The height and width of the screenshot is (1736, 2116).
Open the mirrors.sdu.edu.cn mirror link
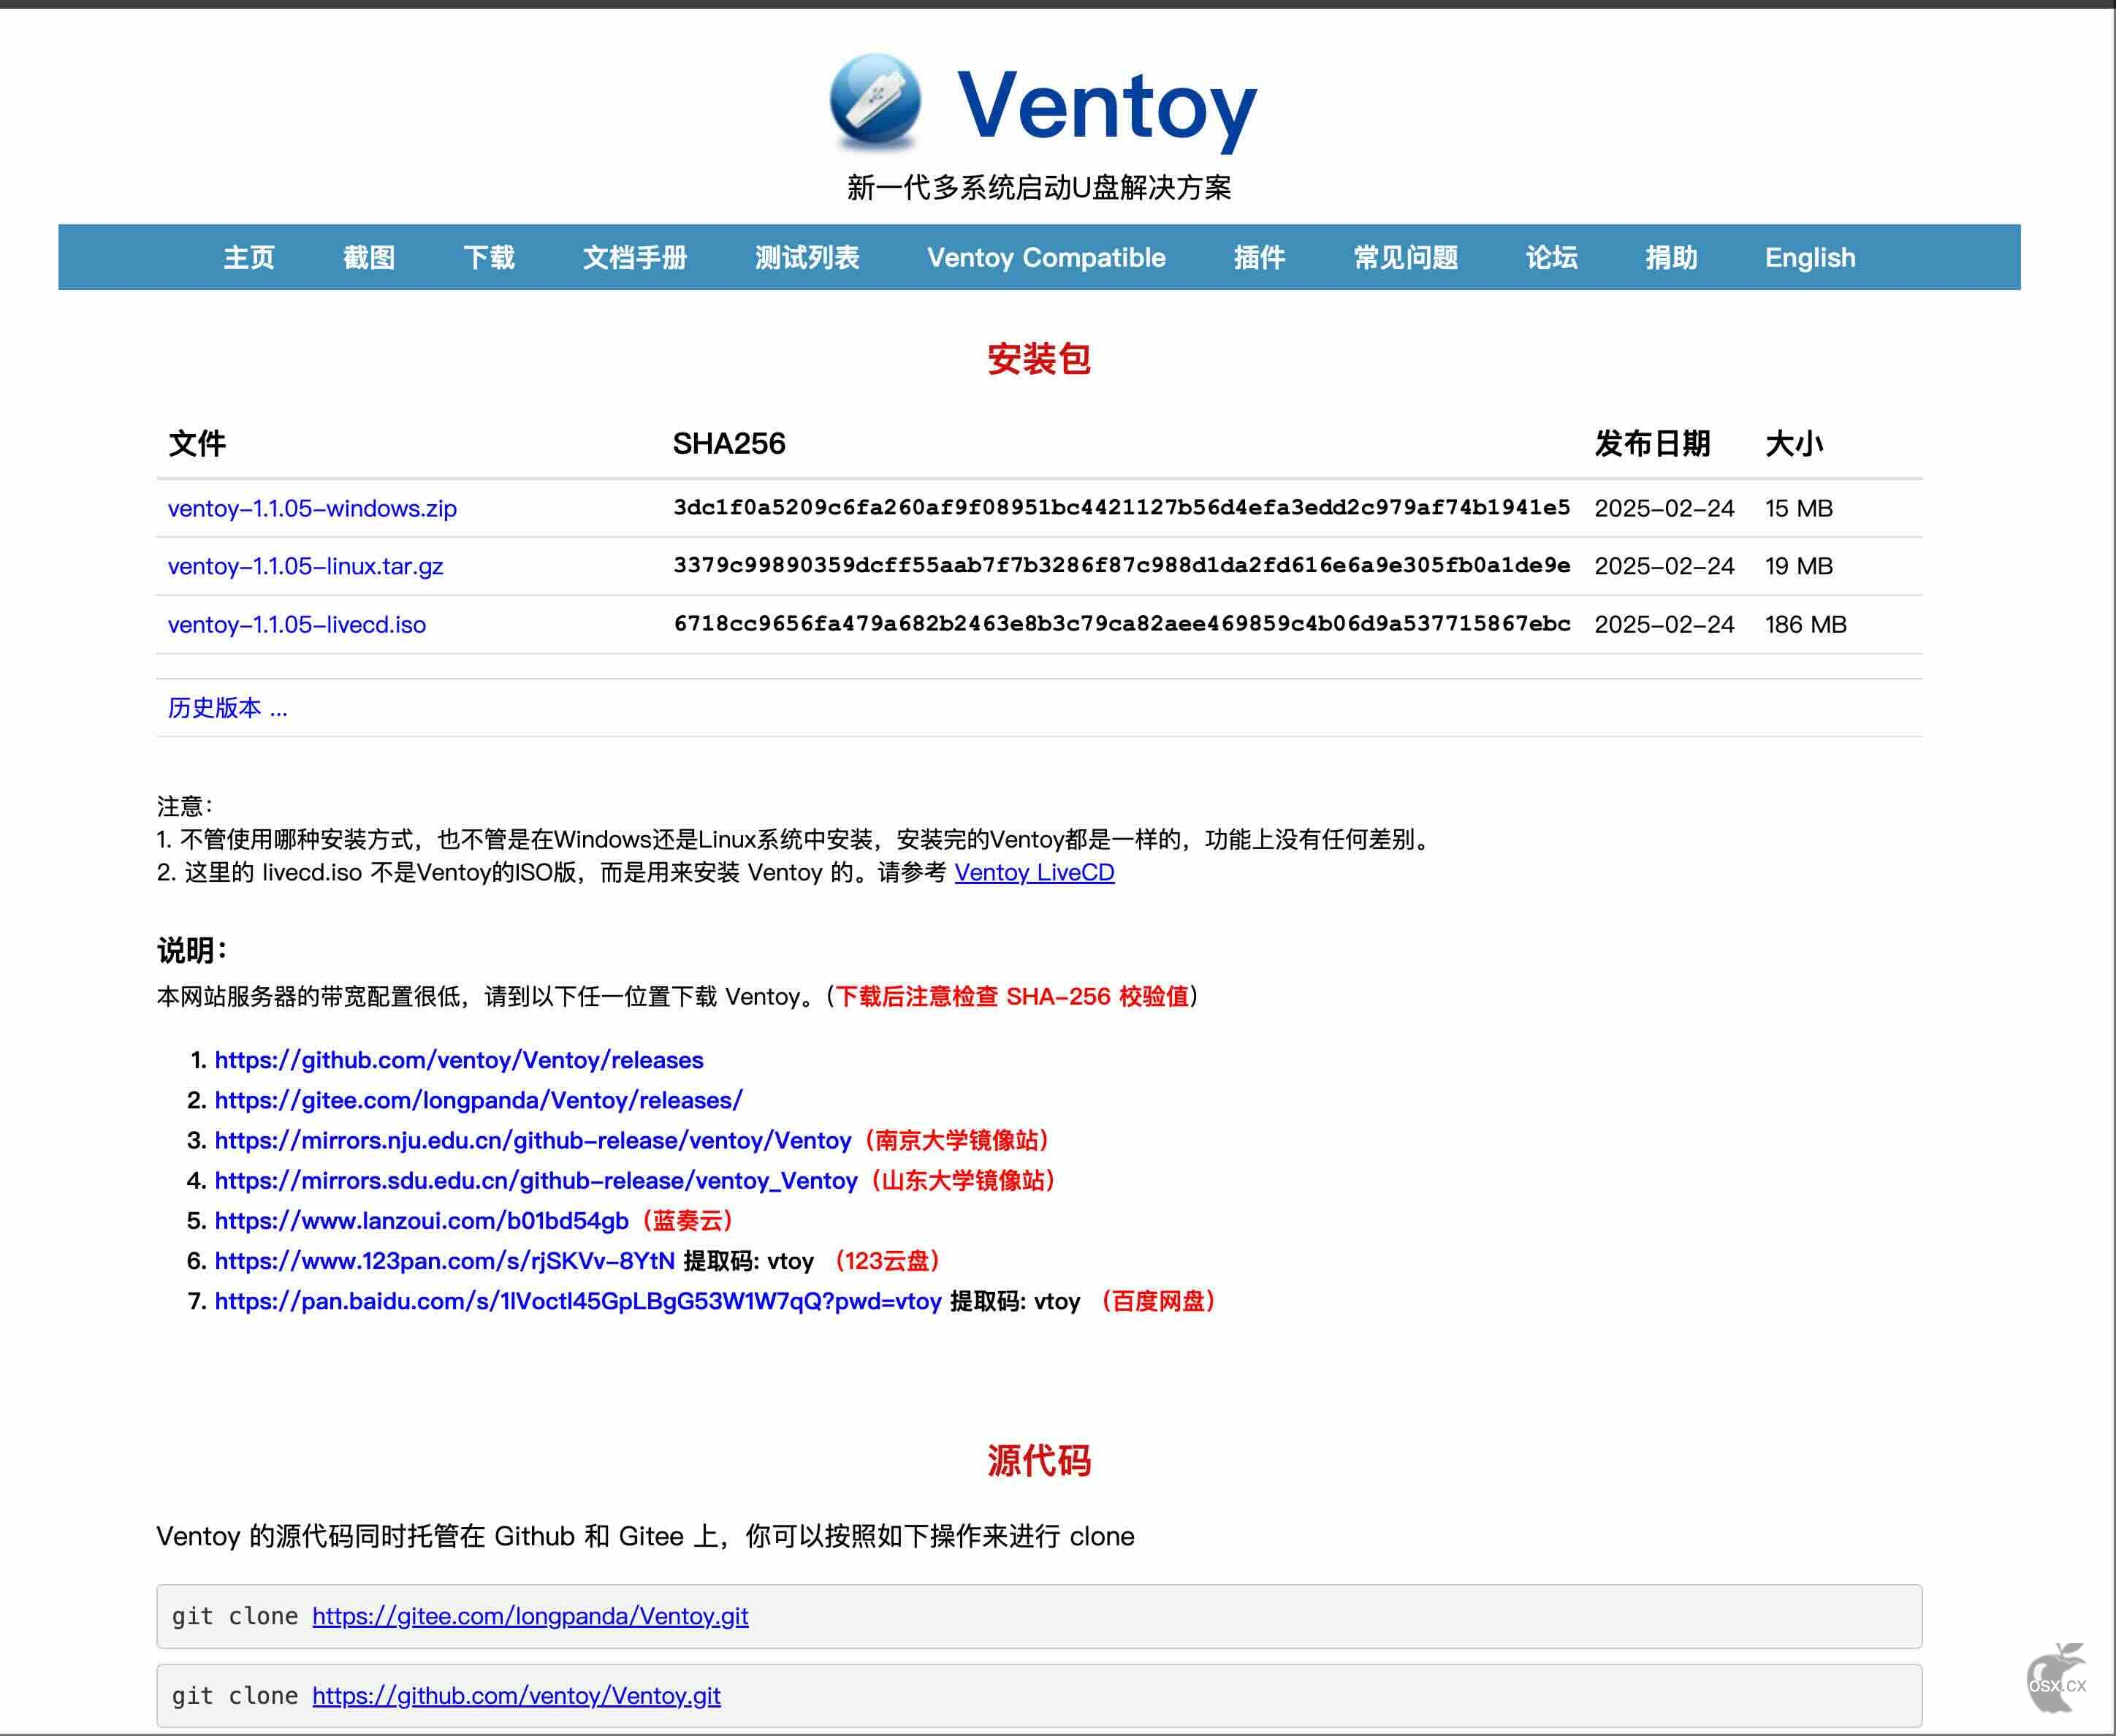(536, 1180)
